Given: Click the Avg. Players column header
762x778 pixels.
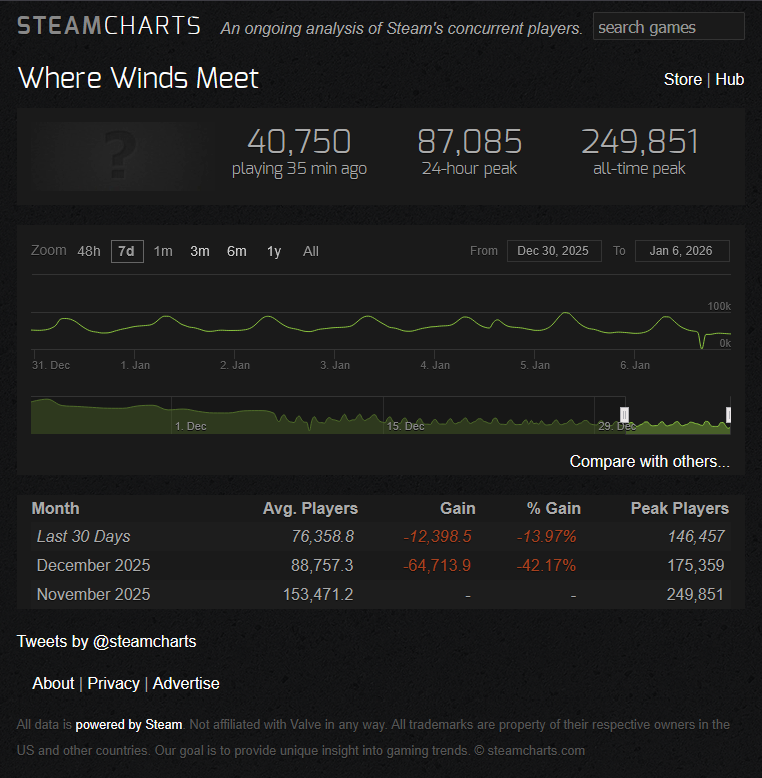Looking at the screenshot, I should click(310, 509).
